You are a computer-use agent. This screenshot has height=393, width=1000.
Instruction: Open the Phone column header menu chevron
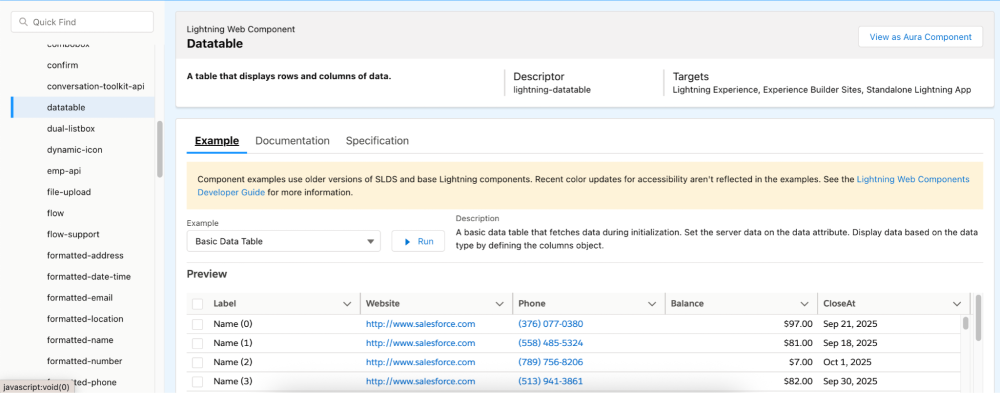[x=652, y=304]
